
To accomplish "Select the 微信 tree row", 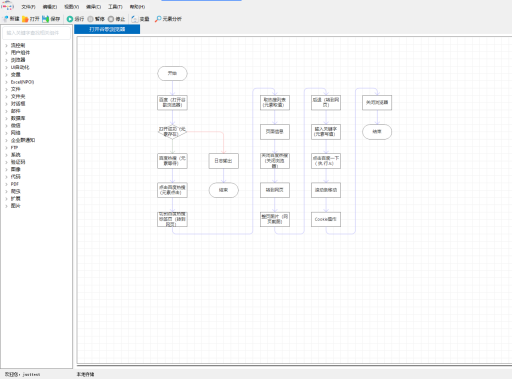I will click(15, 126).
